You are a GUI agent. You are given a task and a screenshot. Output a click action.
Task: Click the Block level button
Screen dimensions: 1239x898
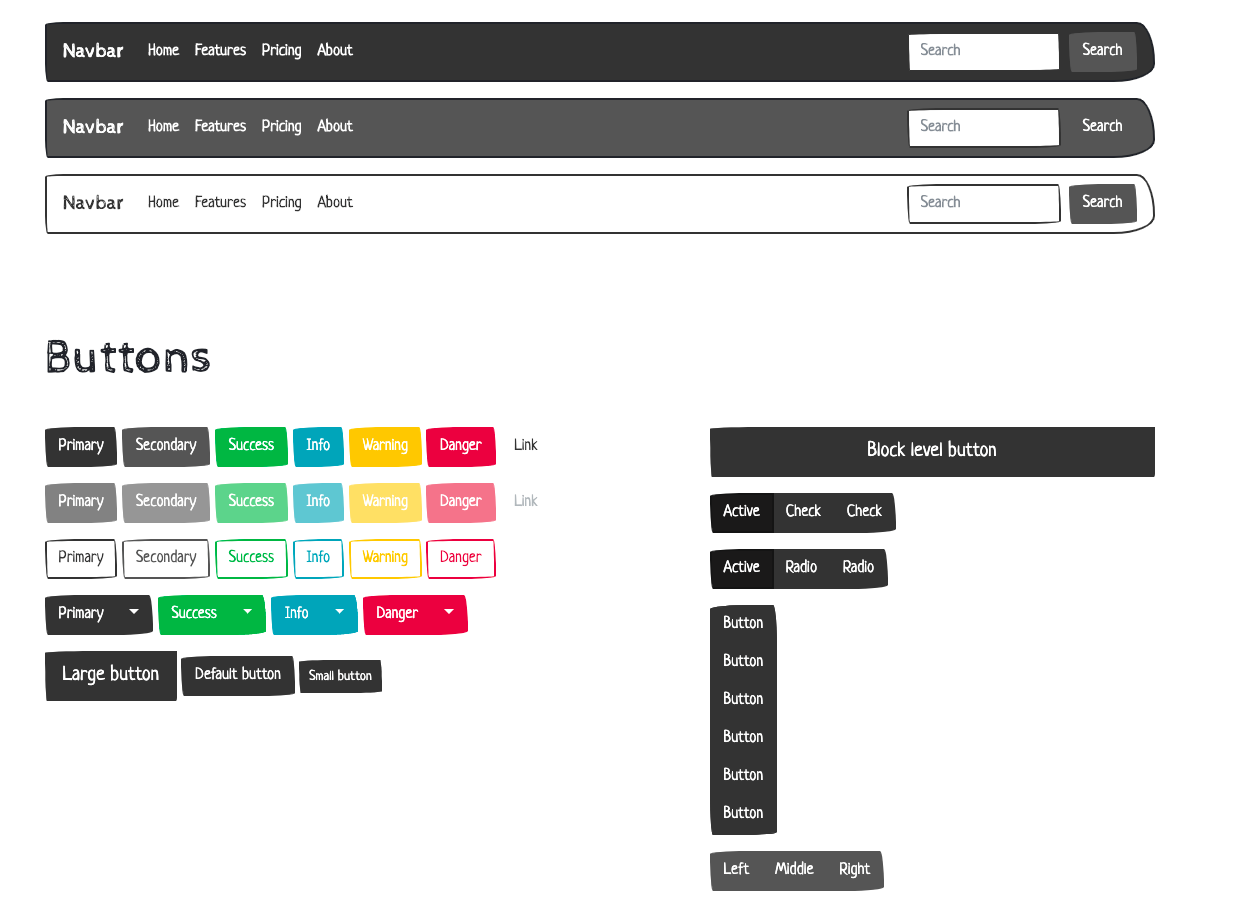pyautogui.click(x=932, y=452)
